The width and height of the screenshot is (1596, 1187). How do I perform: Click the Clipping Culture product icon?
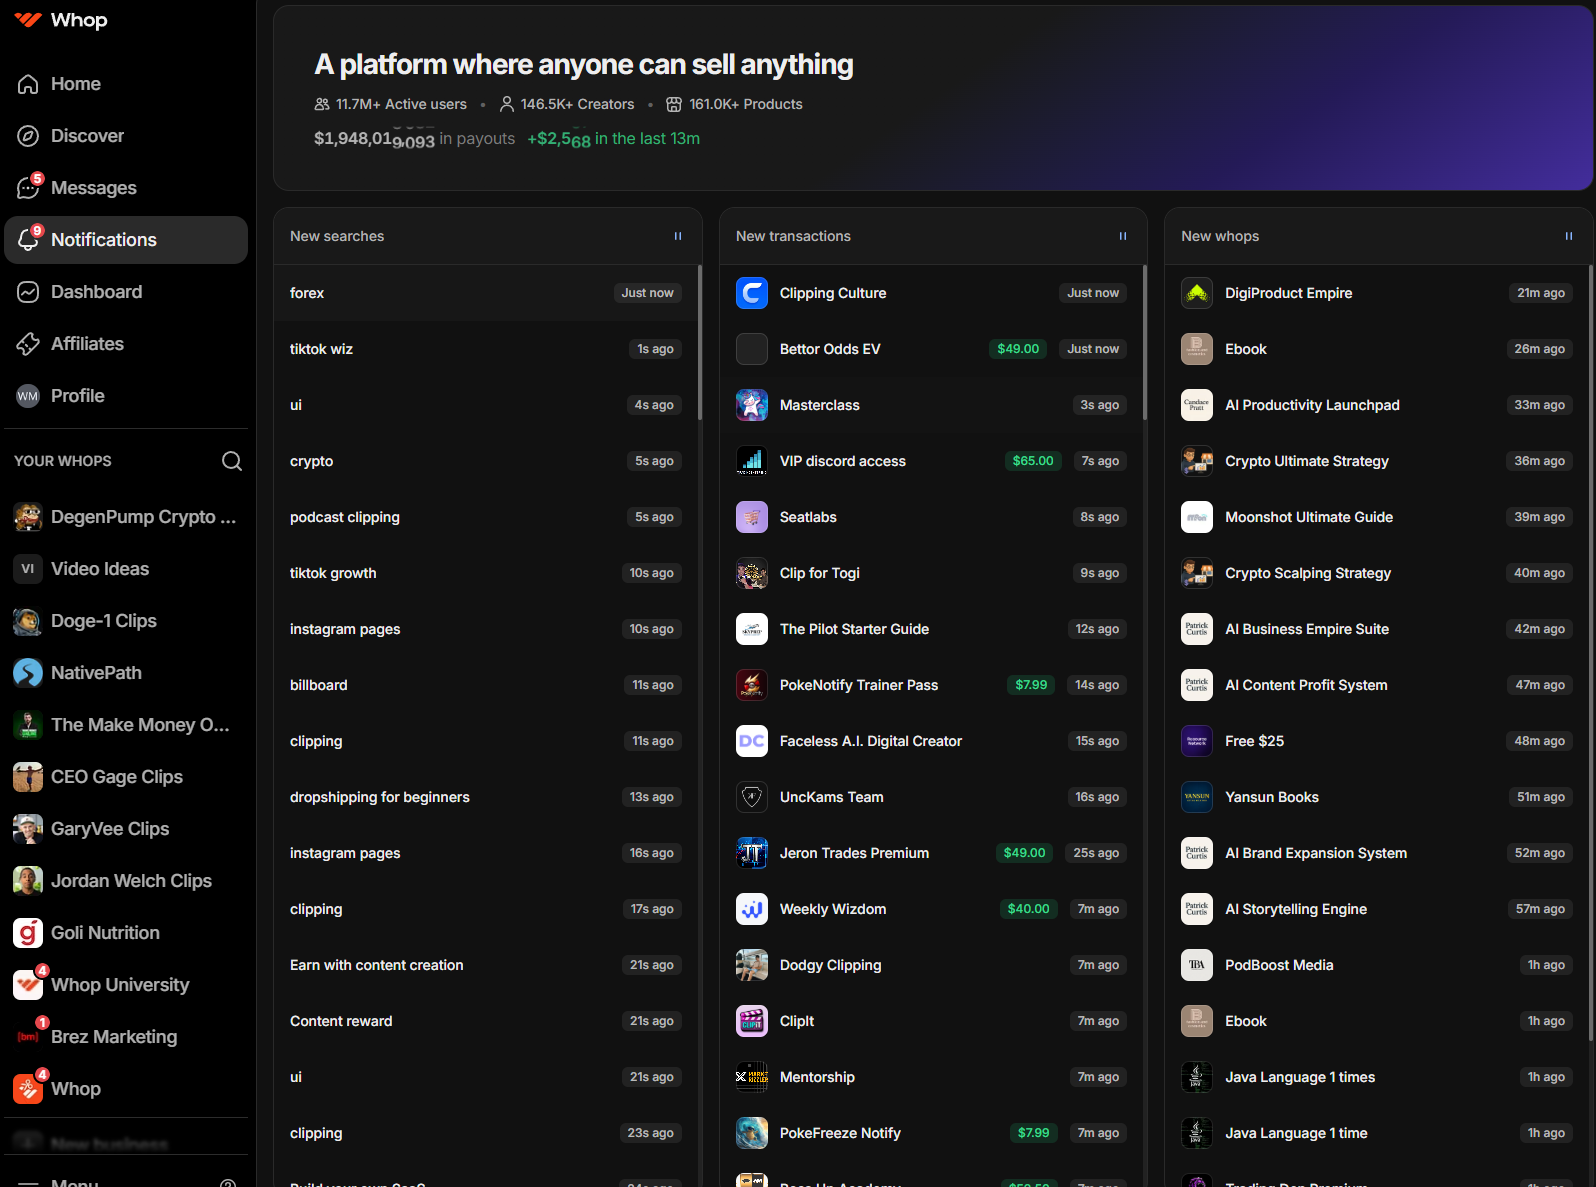[751, 293]
